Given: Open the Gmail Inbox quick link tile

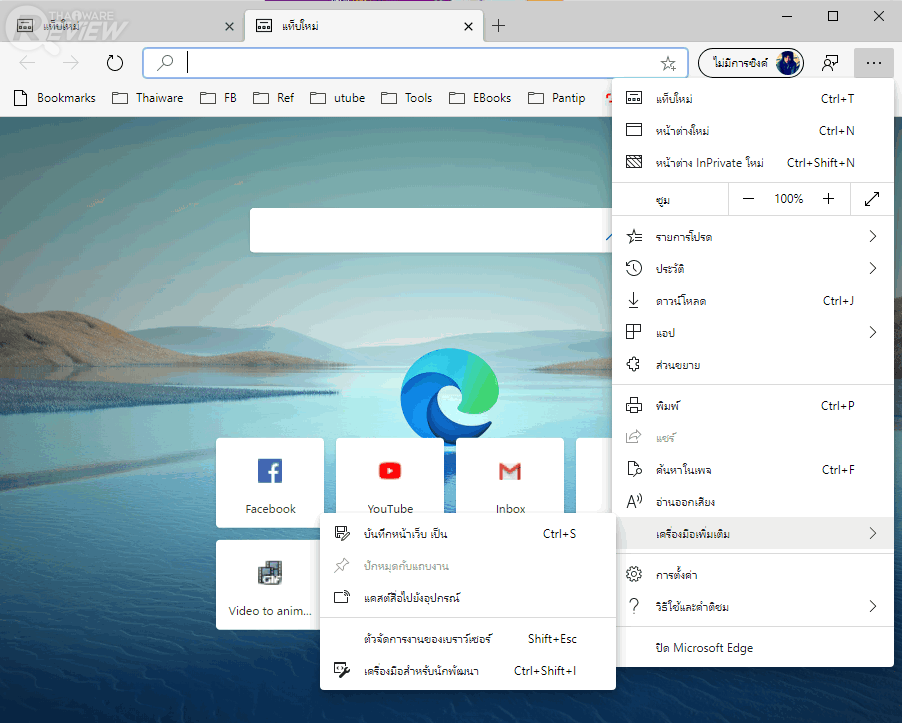Looking at the screenshot, I should click(x=510, y=482).
